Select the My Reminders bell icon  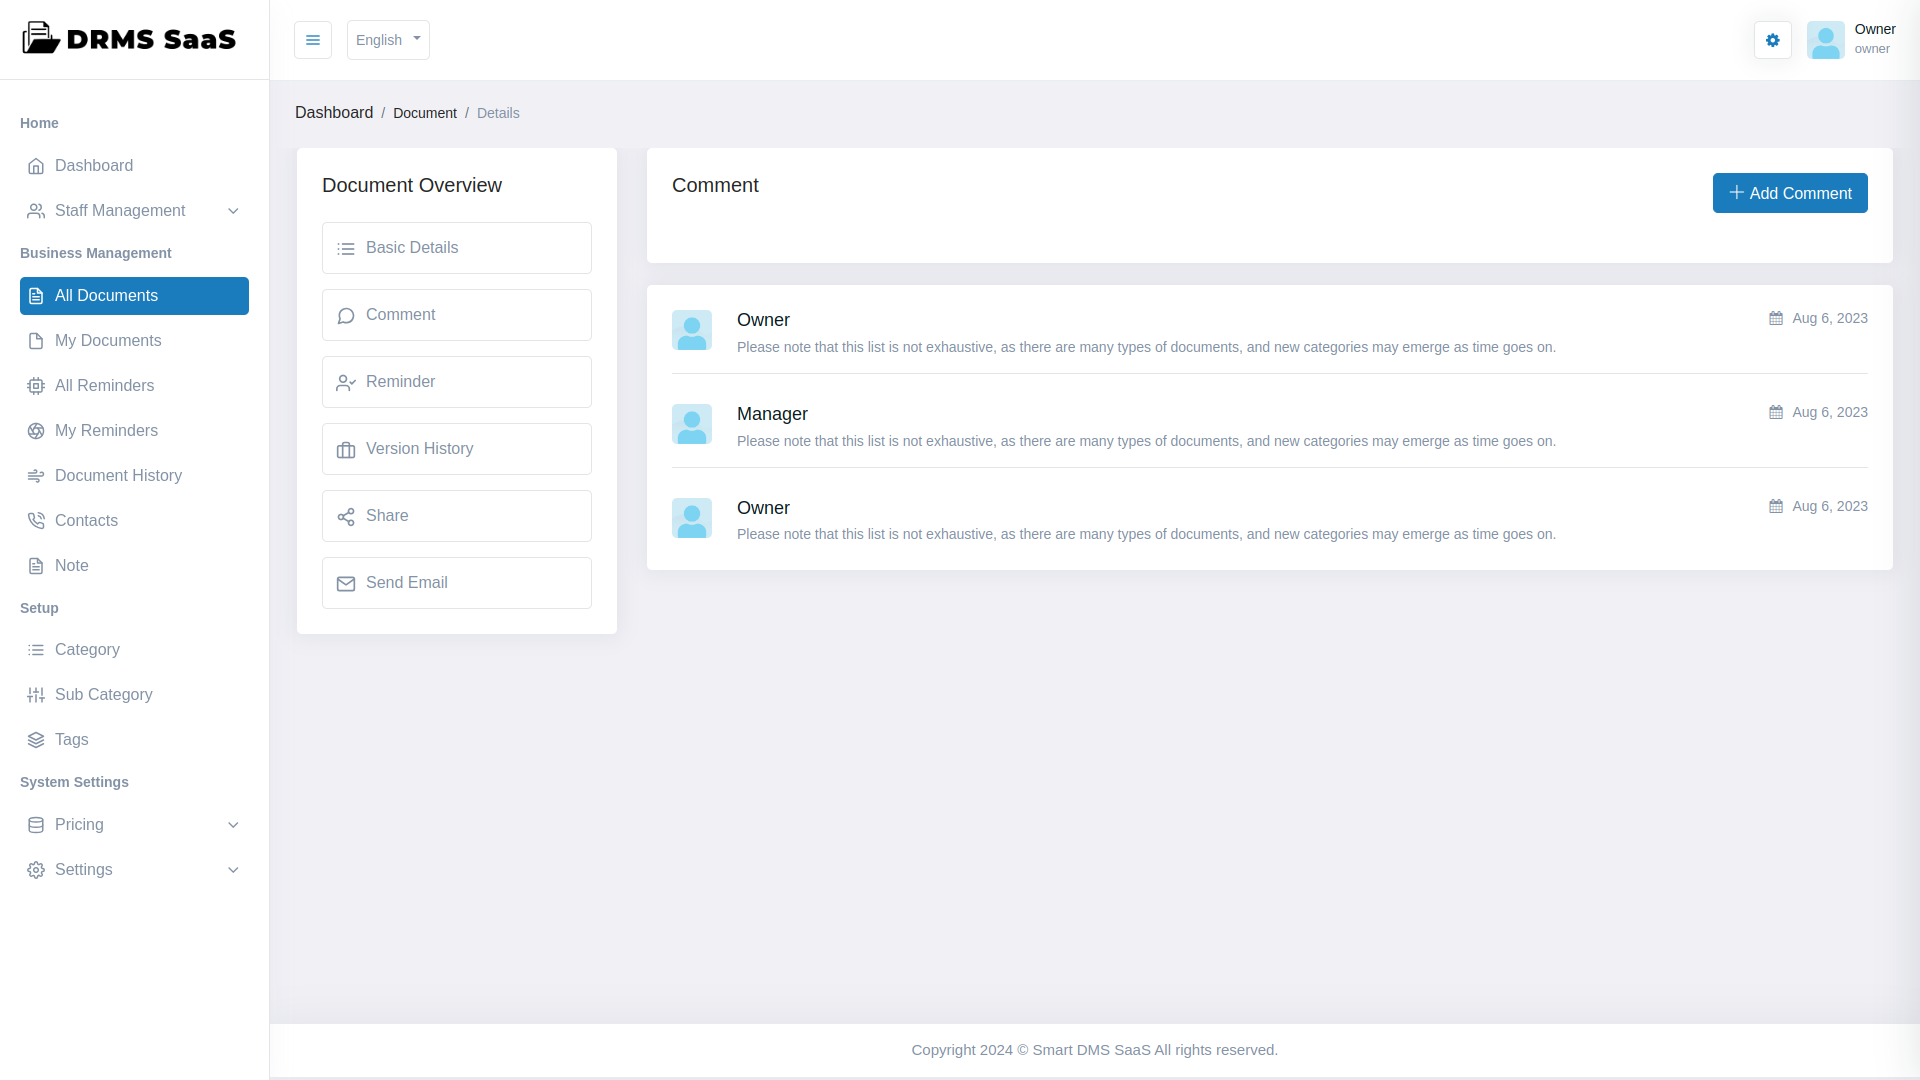click(36, 430)
